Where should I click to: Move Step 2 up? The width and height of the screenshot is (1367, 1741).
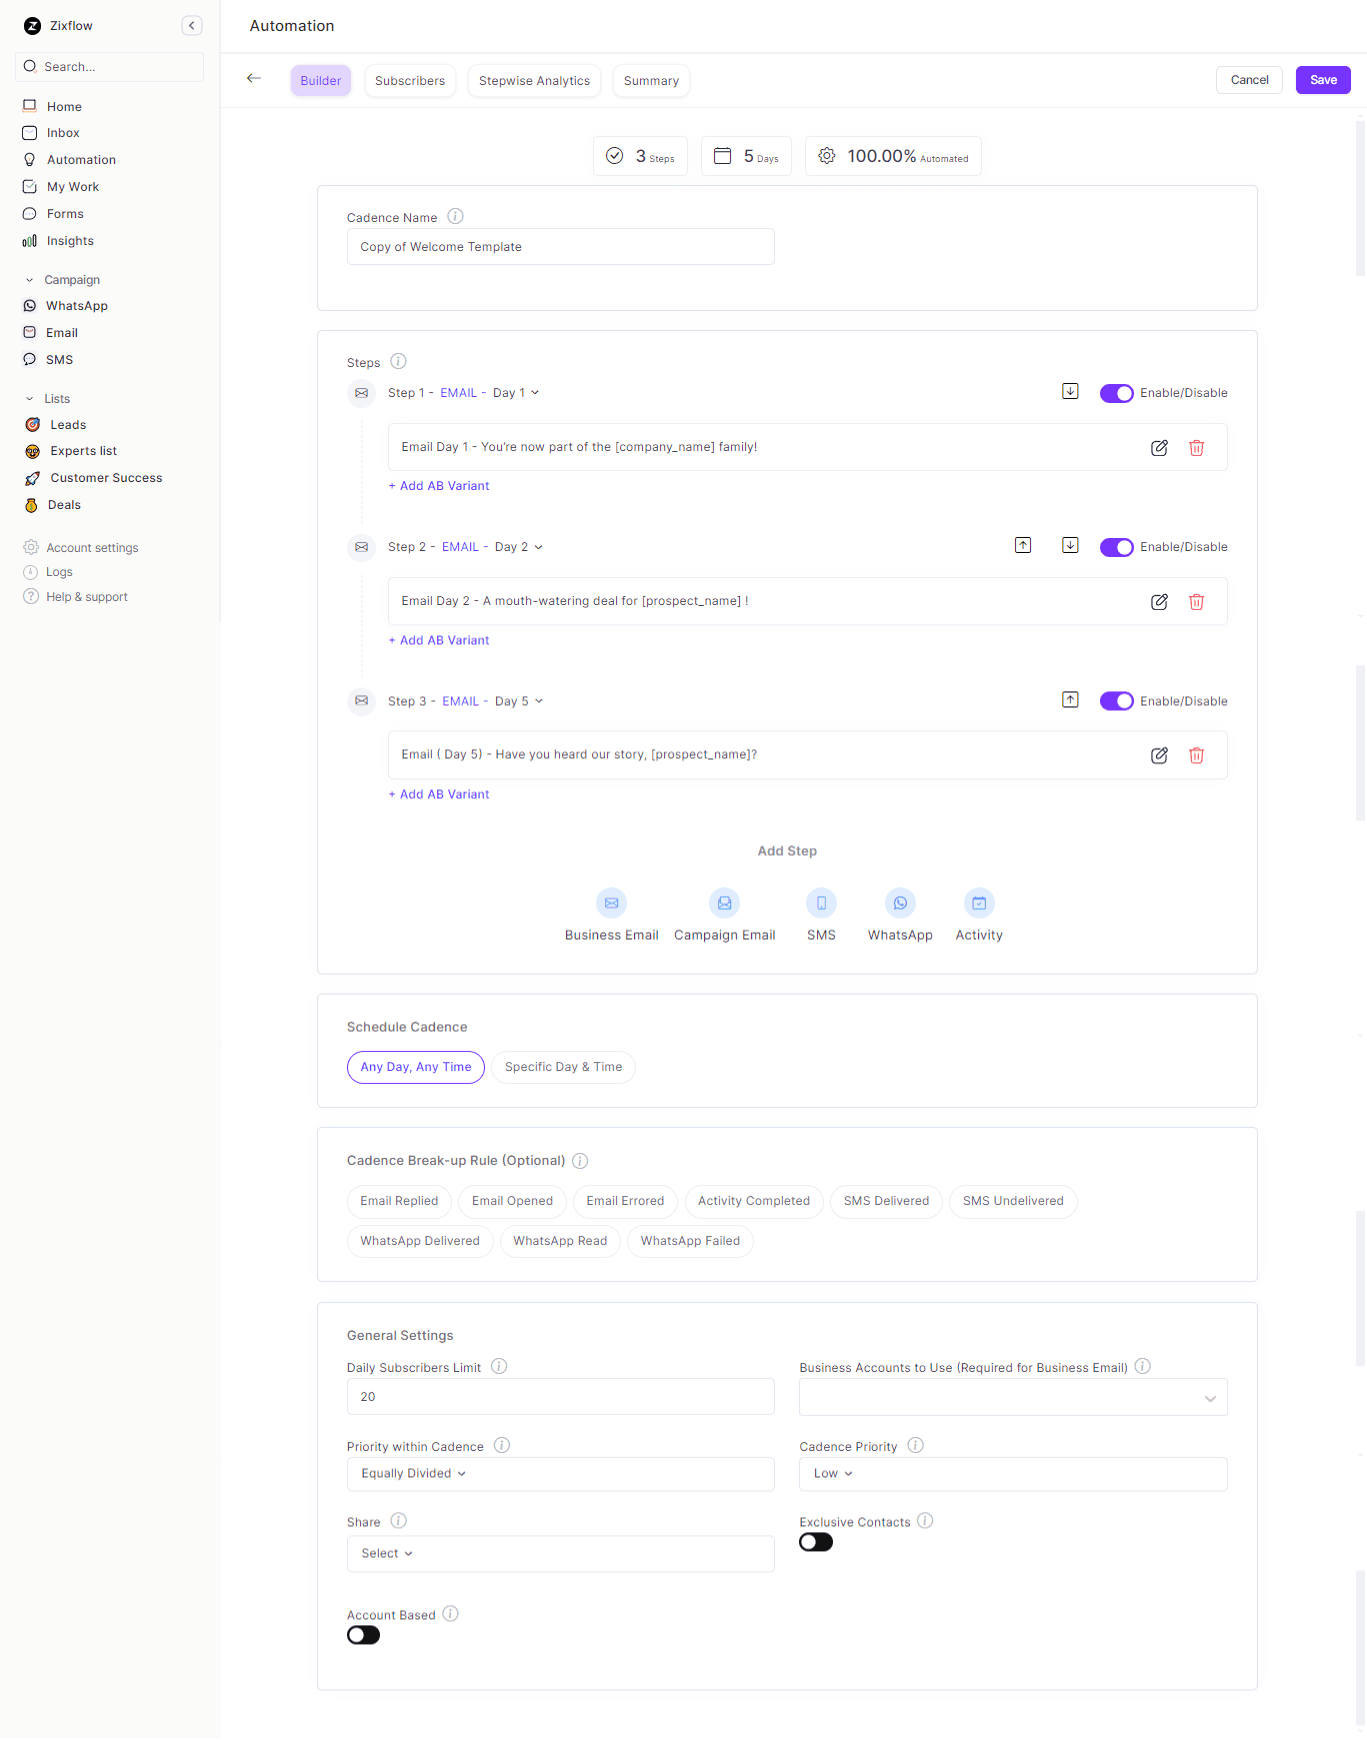coord(1022,546)
